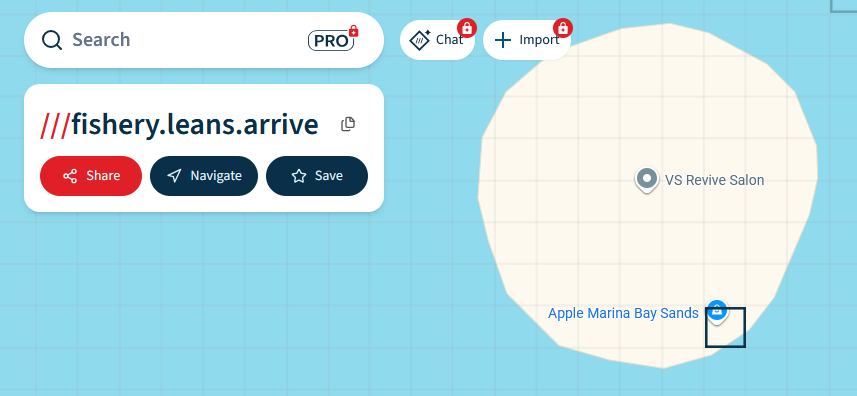Open the Chat button
Screen dimensions: 857x396
437,40
